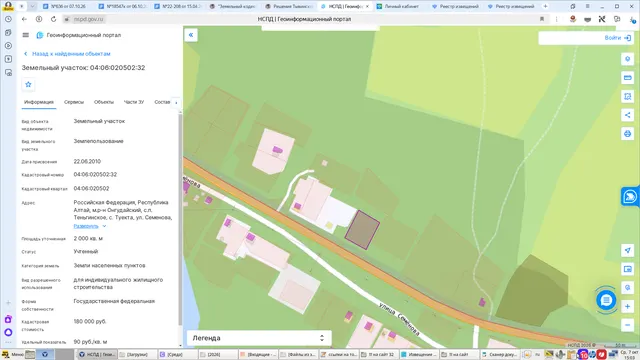This screenshot has width=640, height=360.
Task: Select the measurement ruler tool on the map
Action: pos(627,78)
